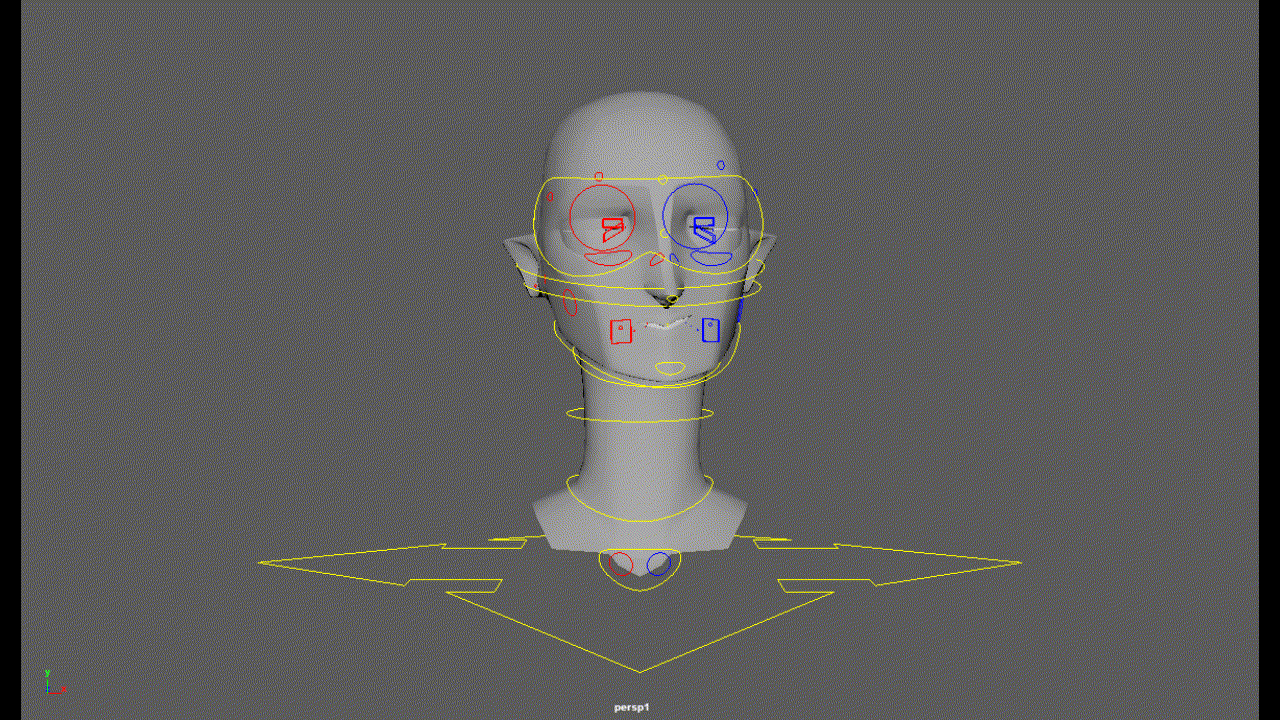Select the small red brow circle control
The width and height of the screenshot is (1280, 720).
(x=599, y=177)
